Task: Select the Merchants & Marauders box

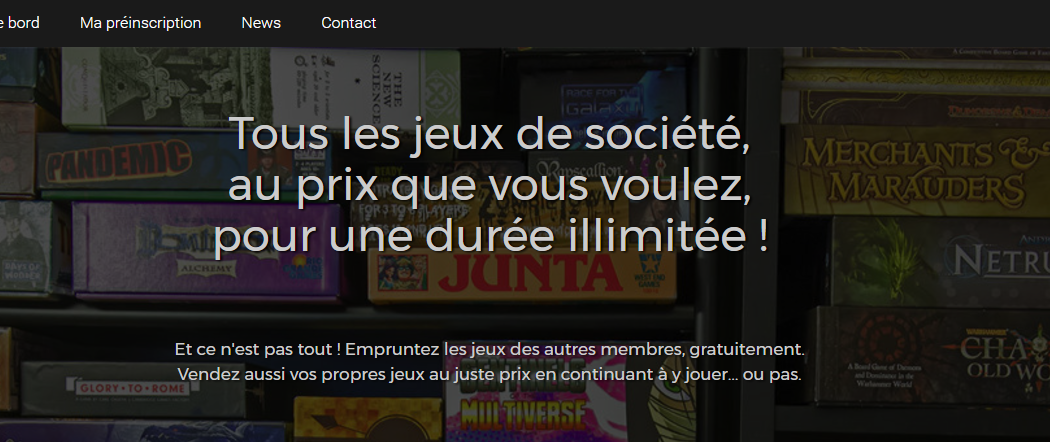Action: pyautogui.click(x=917, y=170)
